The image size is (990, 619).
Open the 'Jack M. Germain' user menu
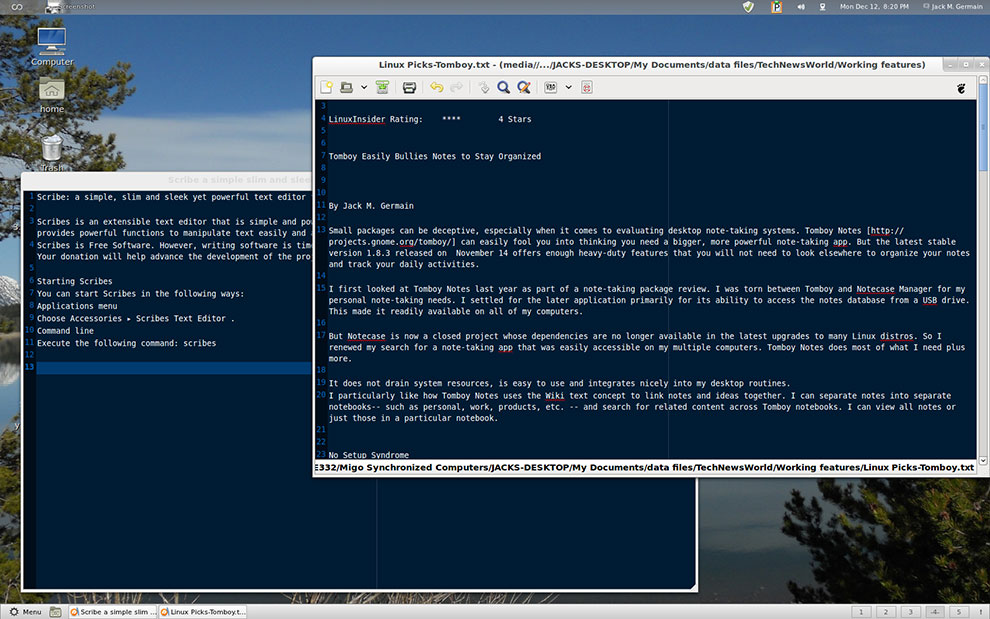(x=953, y=6)
